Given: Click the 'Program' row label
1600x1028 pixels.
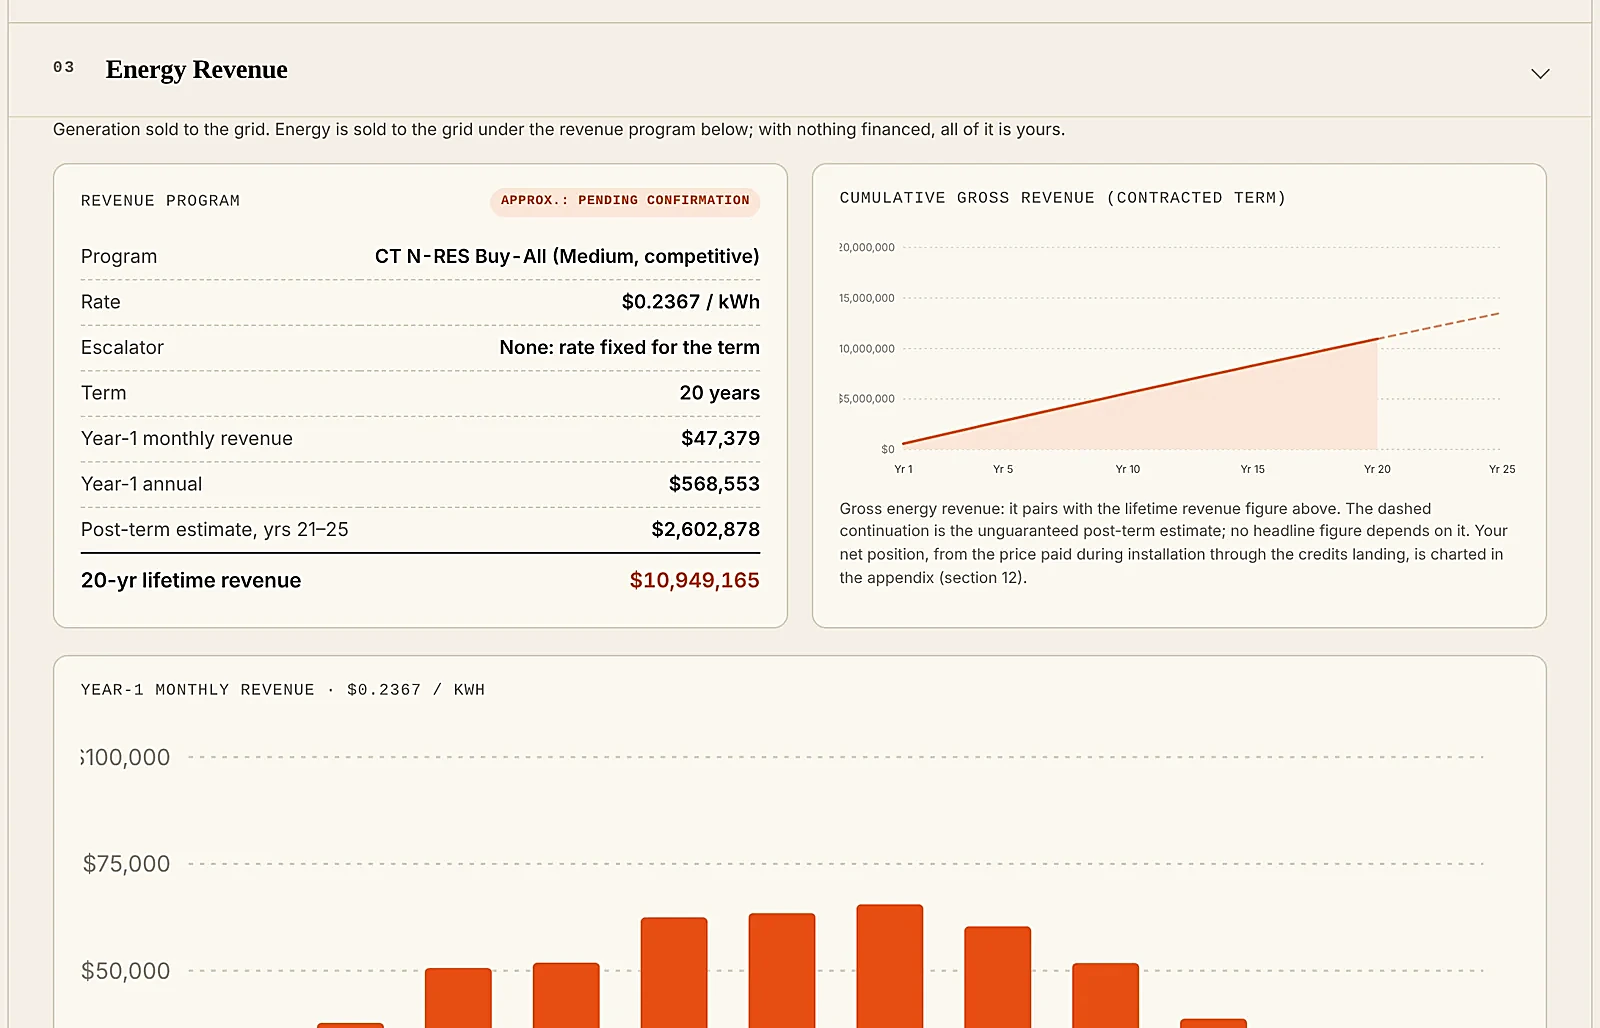Looking at the screenshot, I should point(119,256).
